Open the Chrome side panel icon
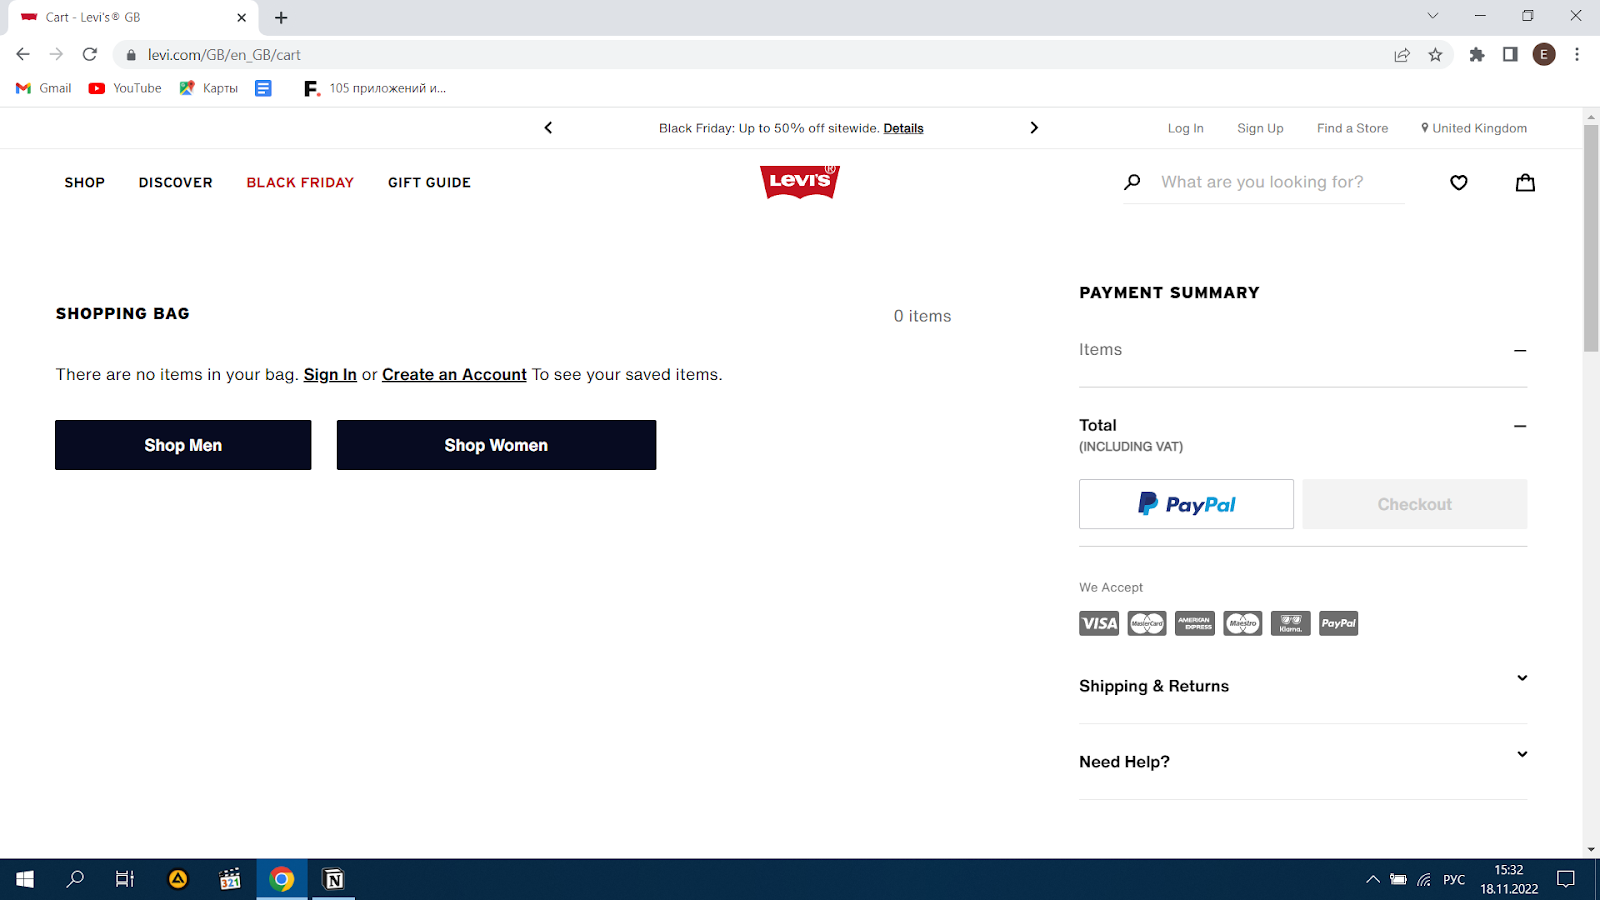The image size is (1600, 900). pyautogui.click(x=1510, y=55)
